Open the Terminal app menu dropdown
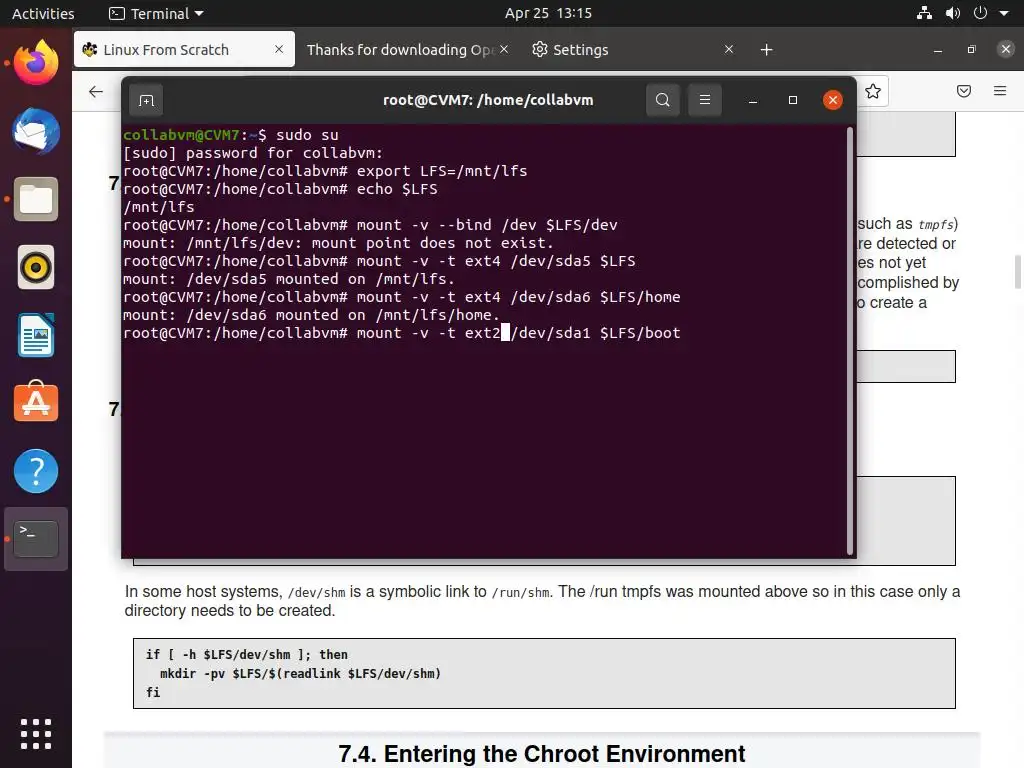This screenshot has width=1024, height=768. [156, 13]
